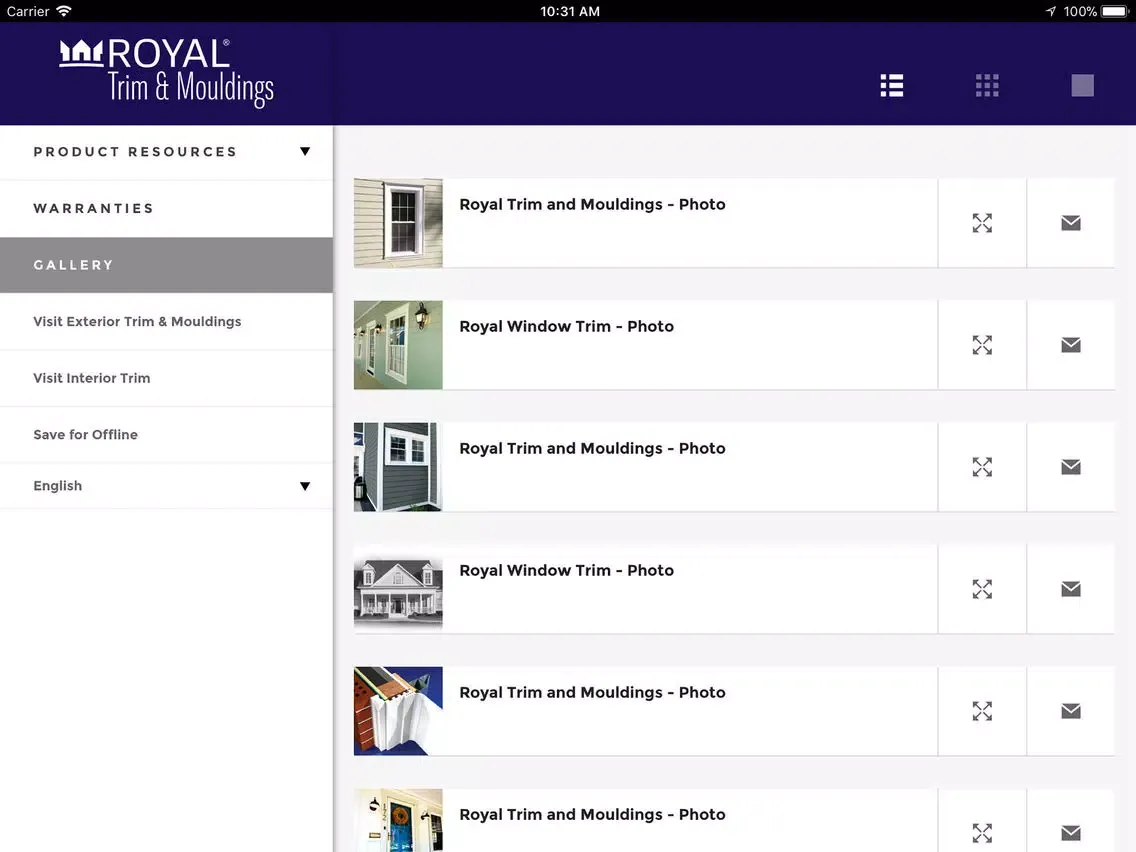Select third-row "Royal Trim and Mouldings - Photo" title
The image size is (1136, 852).
[592, 448]
